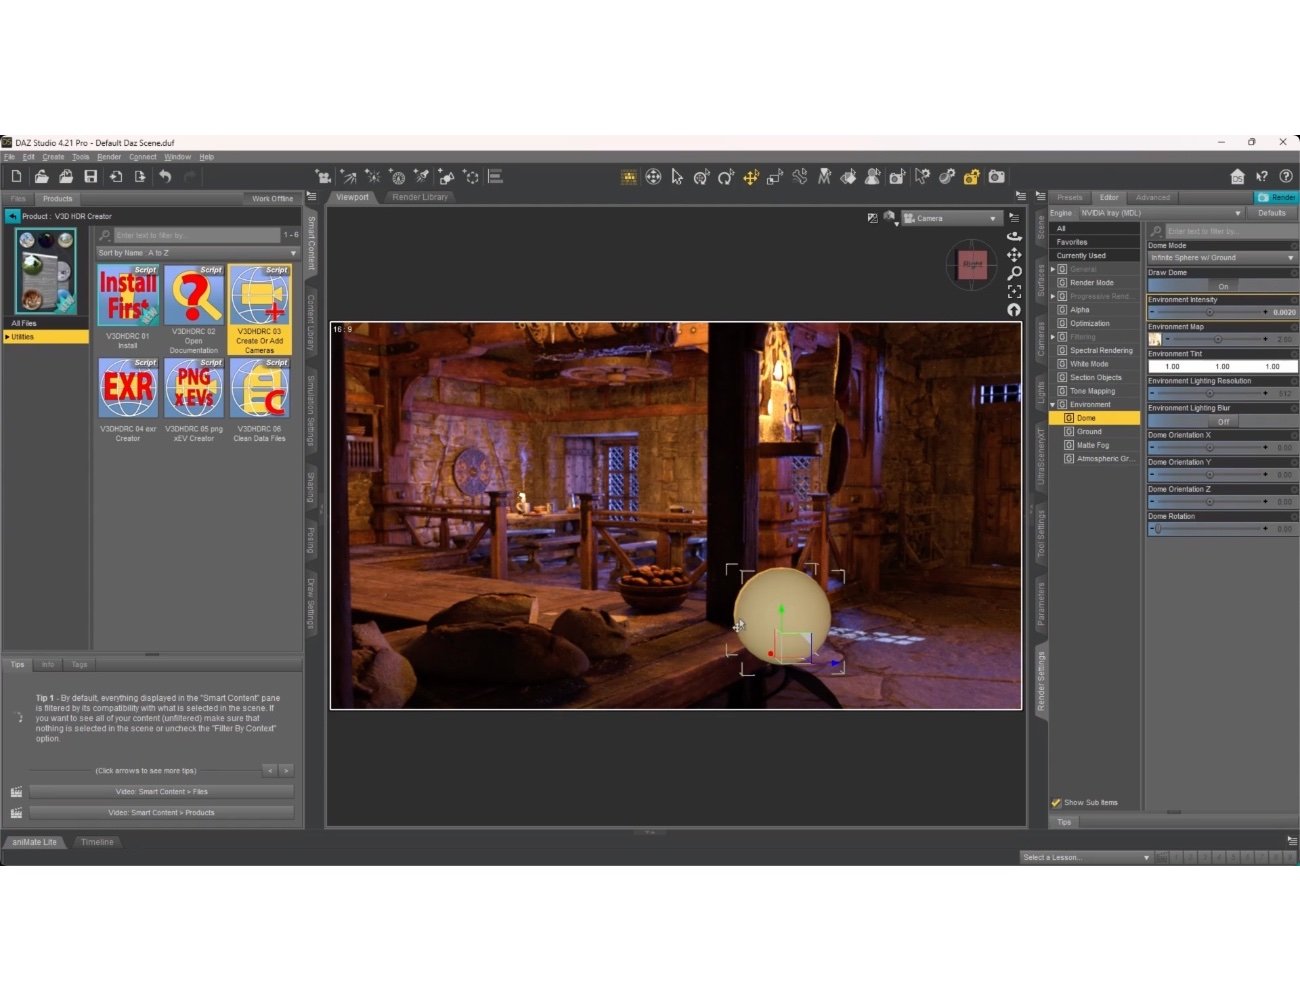Click the New Scene file icon
Image resolution: width=1300 pixels, height=1000 pixels.
click(x=16, y=177)
